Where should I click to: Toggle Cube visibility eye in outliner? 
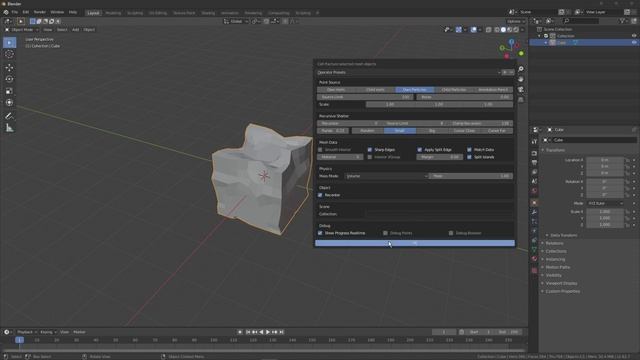point(634,42)
